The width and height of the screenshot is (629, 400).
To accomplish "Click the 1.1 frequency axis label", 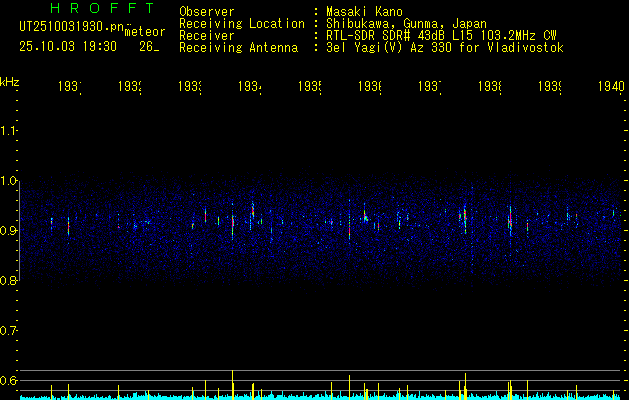I will point(8,130).
